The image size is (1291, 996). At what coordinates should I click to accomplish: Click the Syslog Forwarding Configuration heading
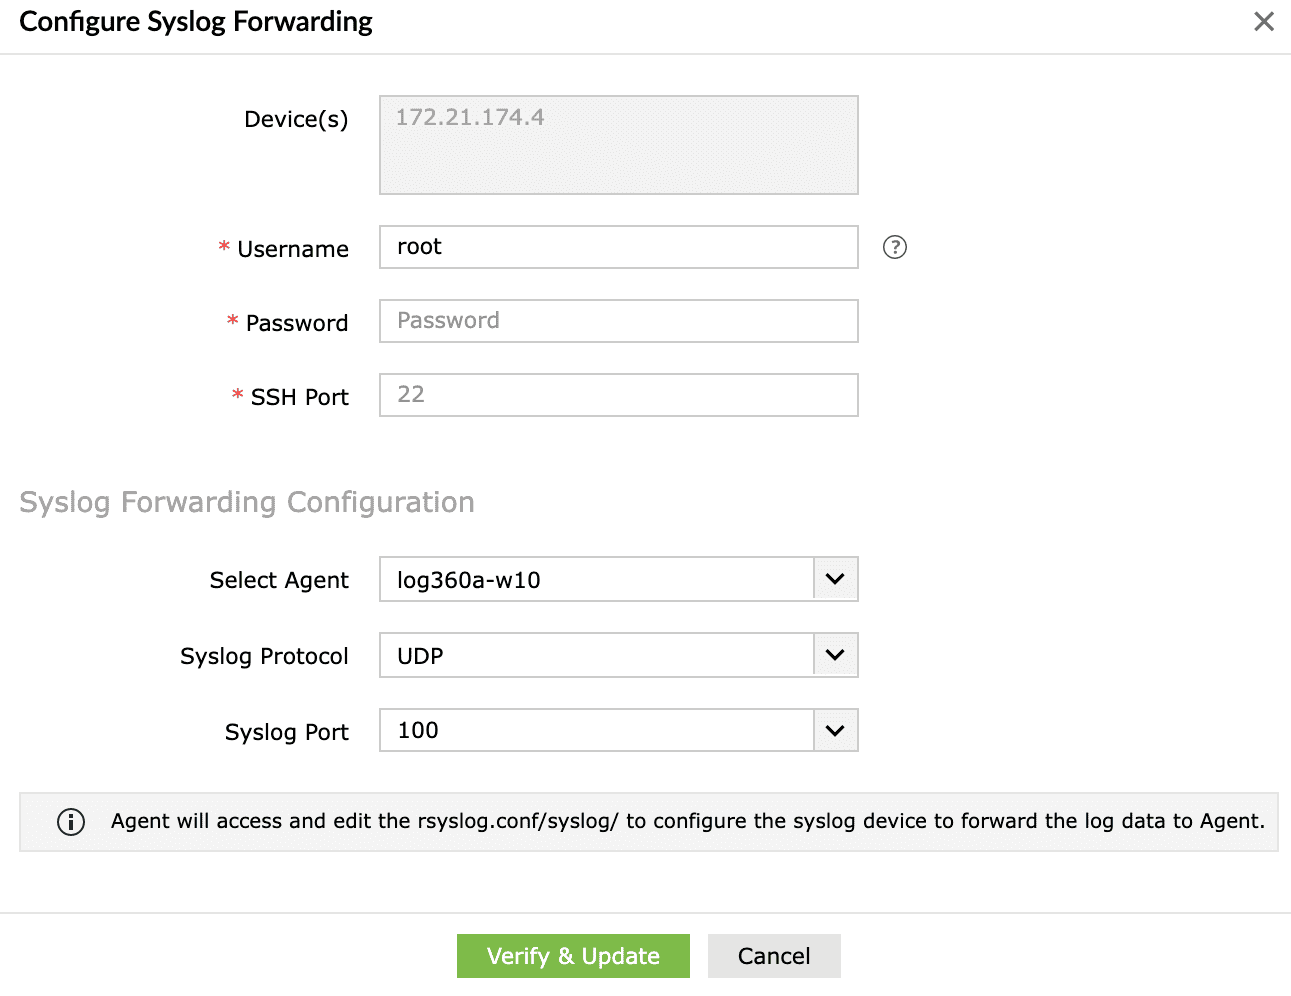click(x=247, y=502)
